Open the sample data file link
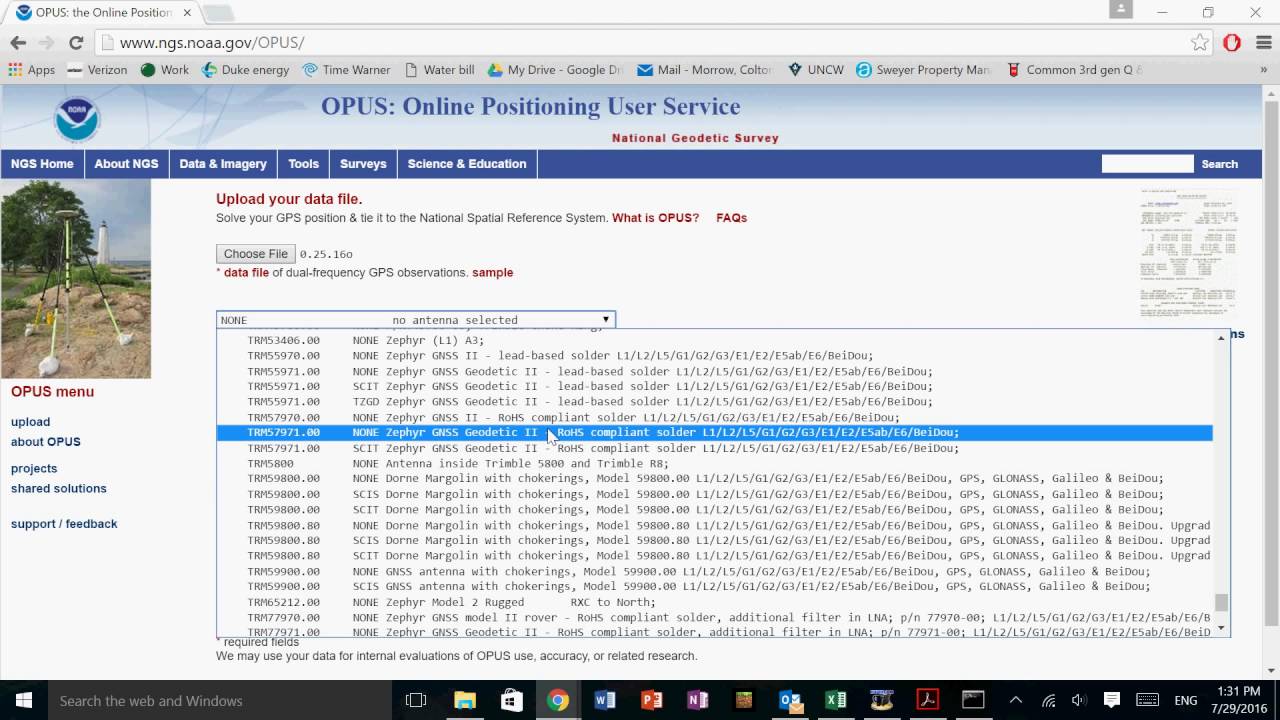 coord(492,272)
